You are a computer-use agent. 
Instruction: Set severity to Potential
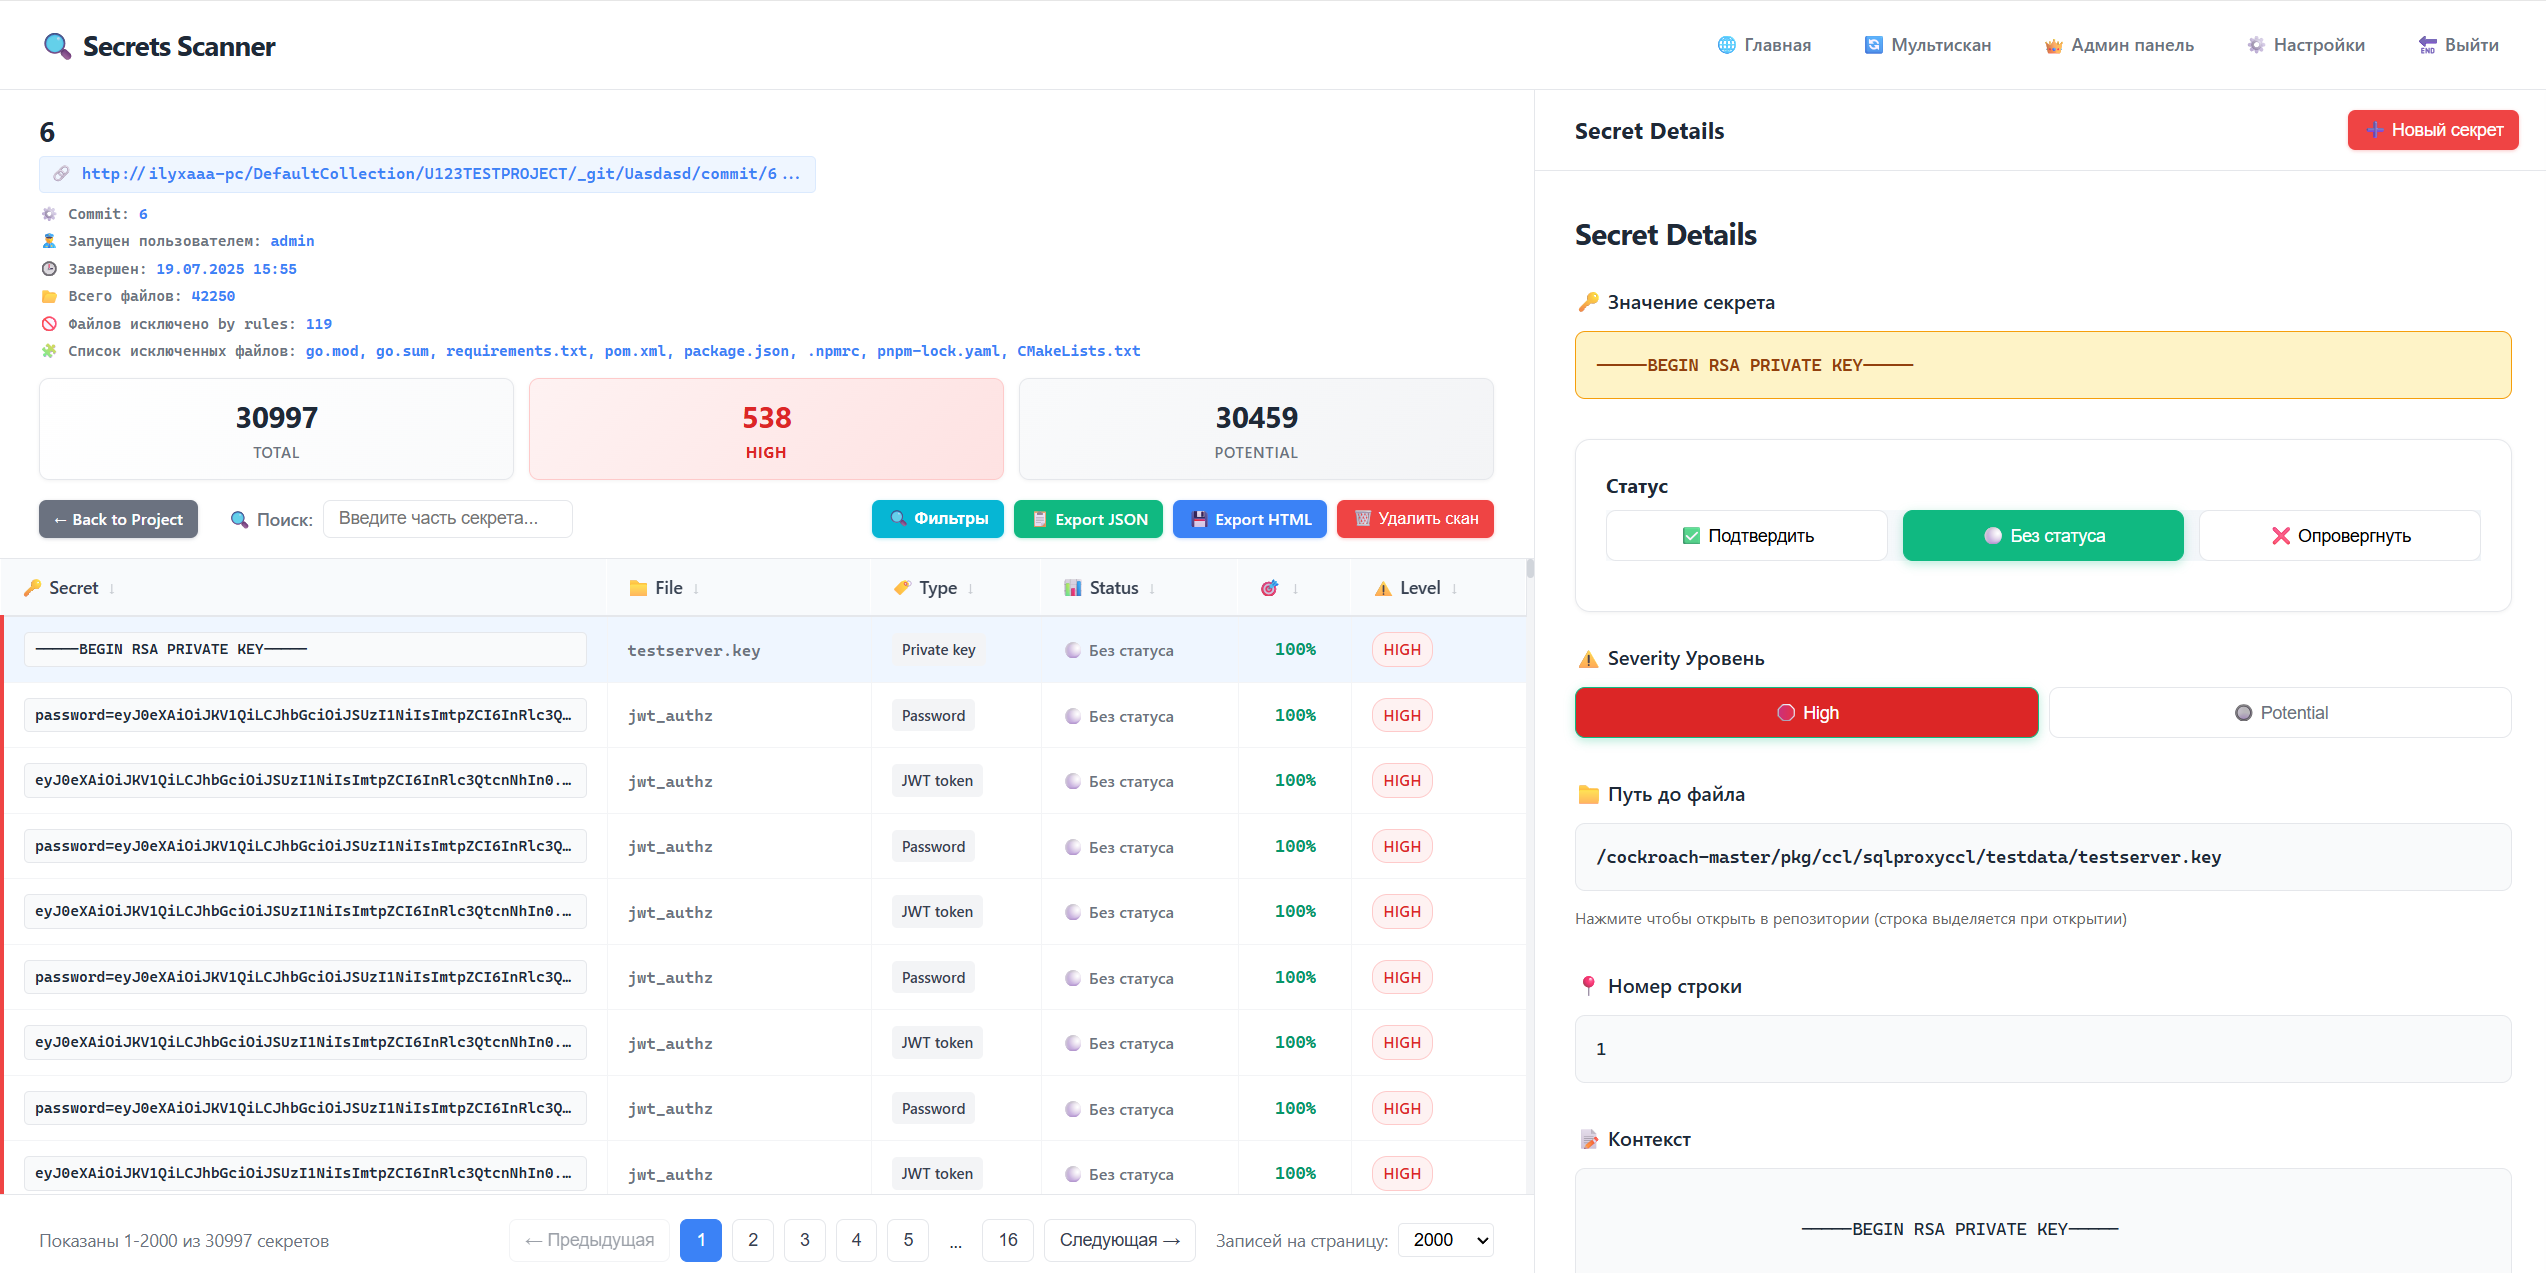point(2280,713)
